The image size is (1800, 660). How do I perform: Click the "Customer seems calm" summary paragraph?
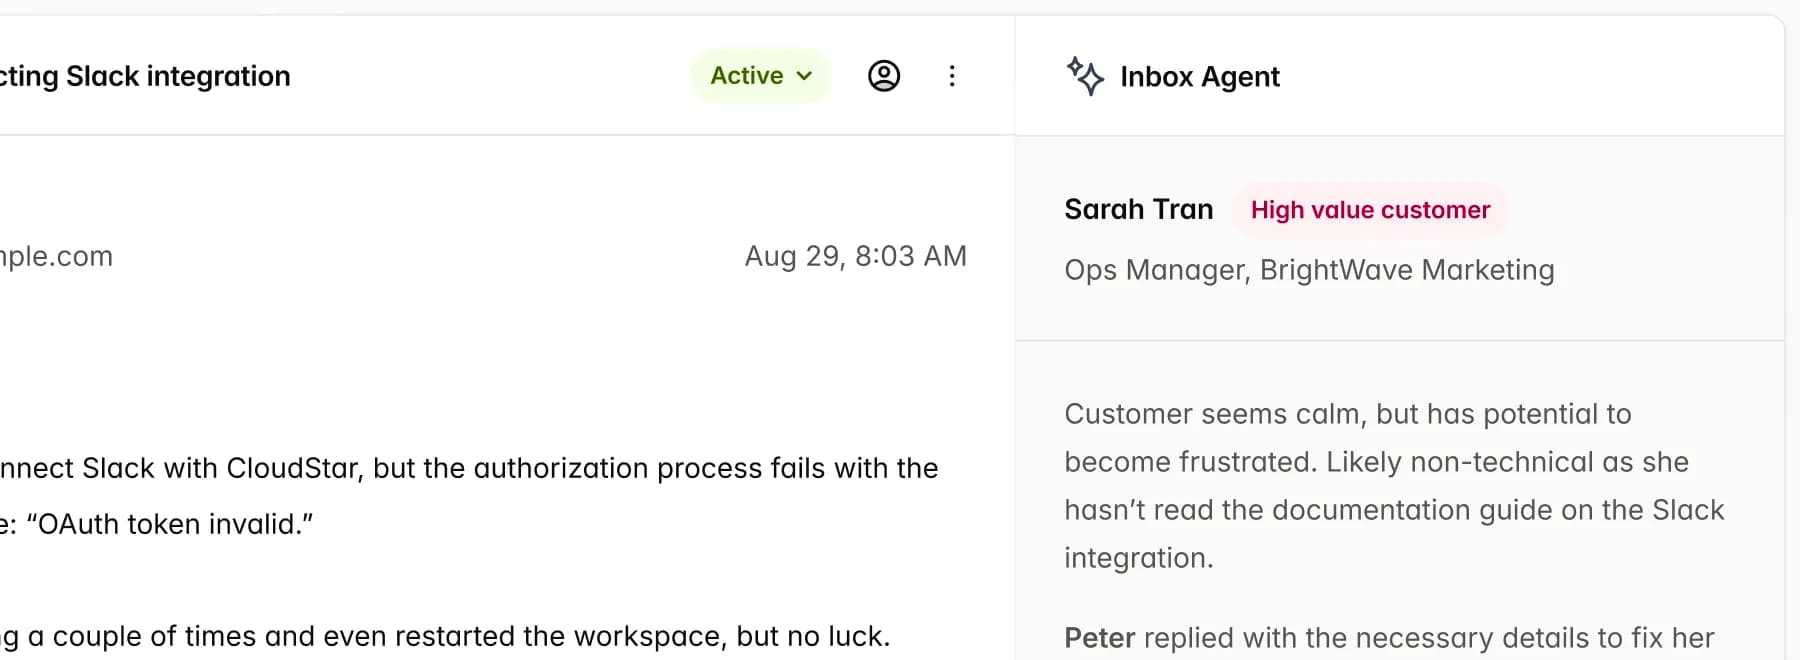(1347, 414)
